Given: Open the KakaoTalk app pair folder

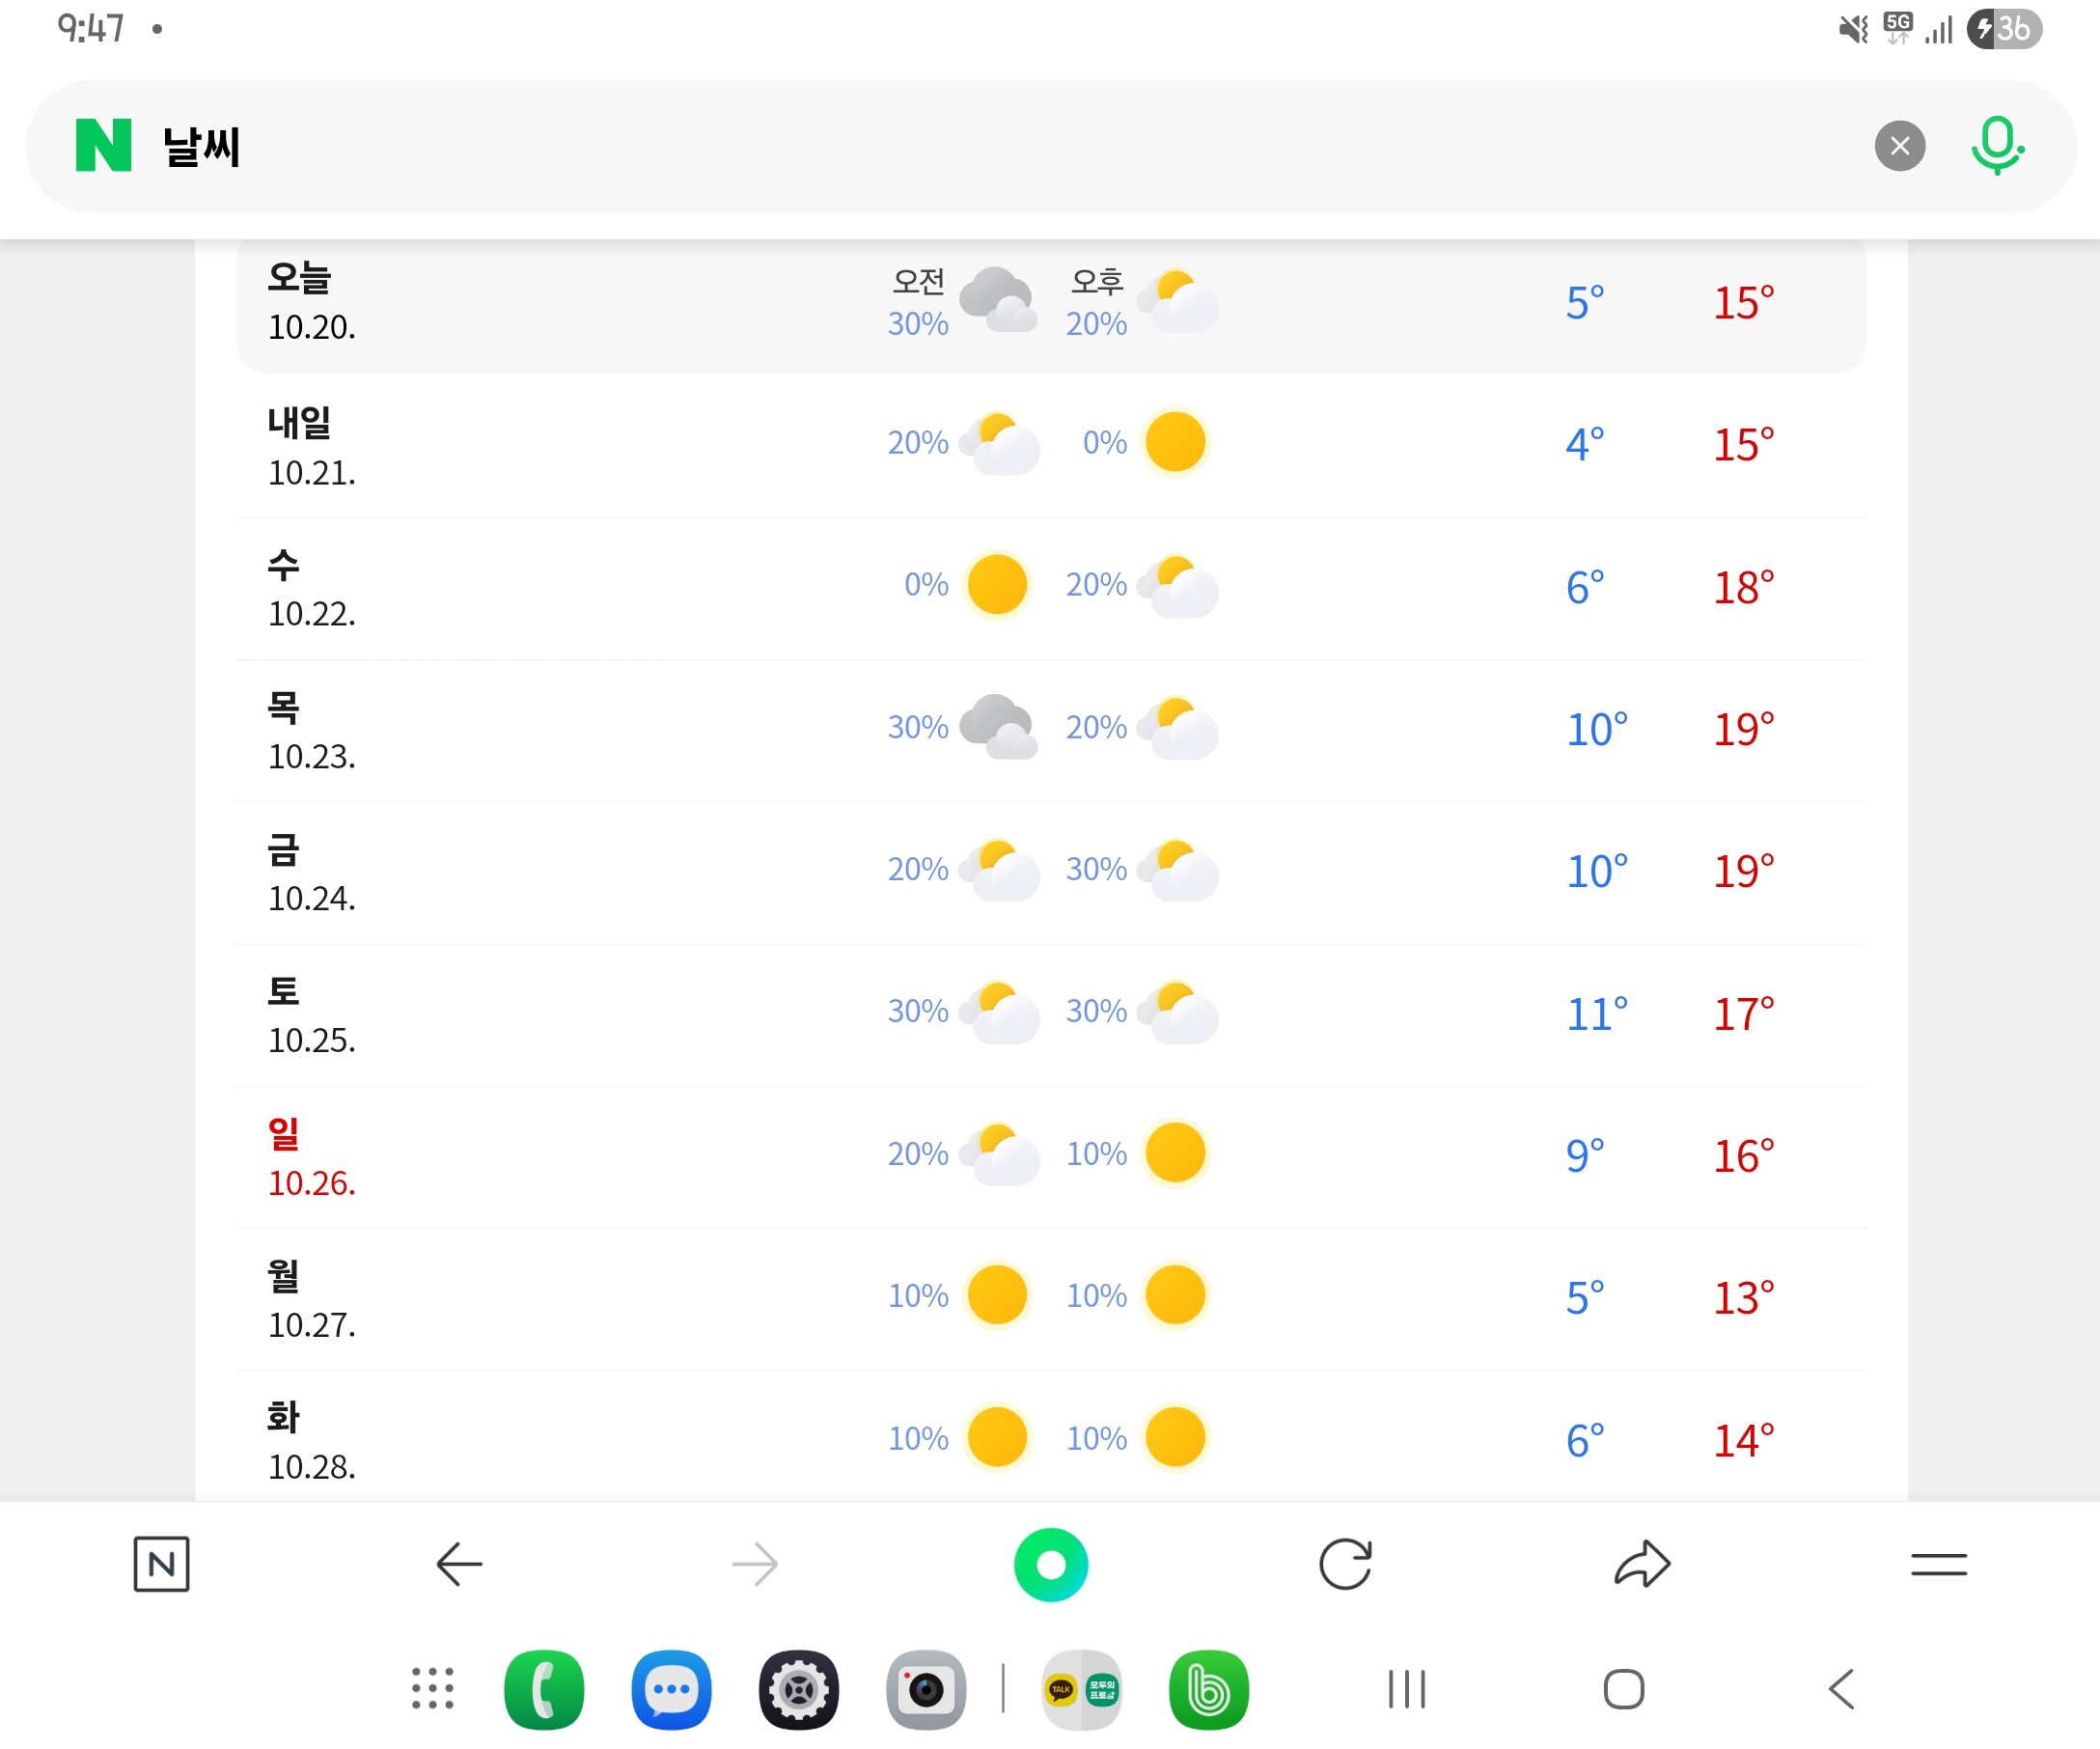Looking at the screenshot, I should pos(1081,1688).
